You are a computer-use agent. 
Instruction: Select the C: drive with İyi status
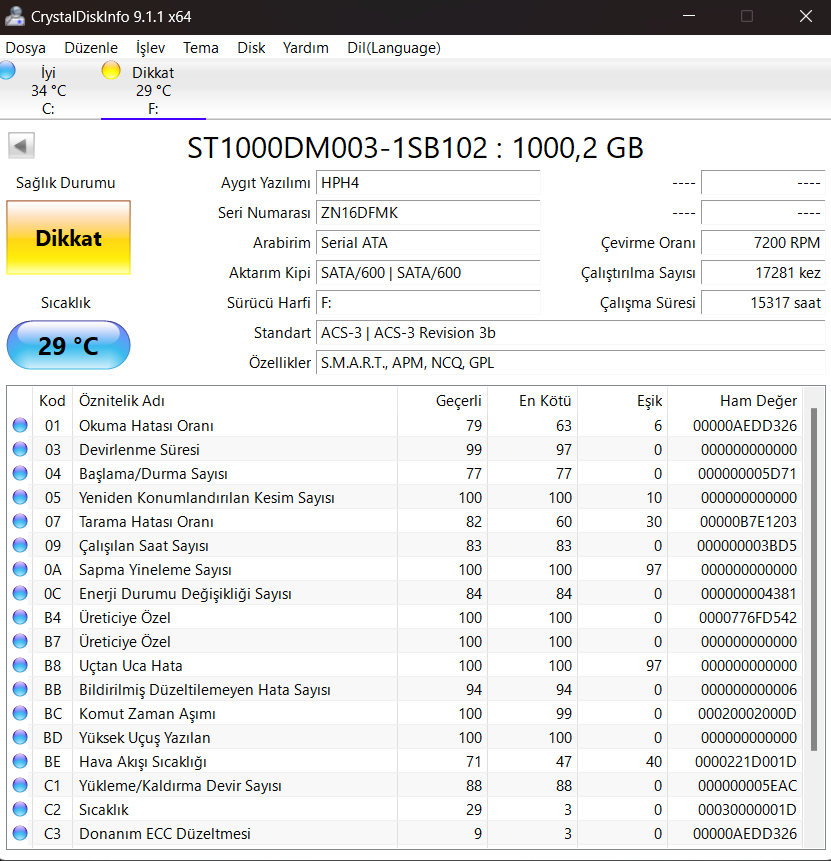coord(48,90)
